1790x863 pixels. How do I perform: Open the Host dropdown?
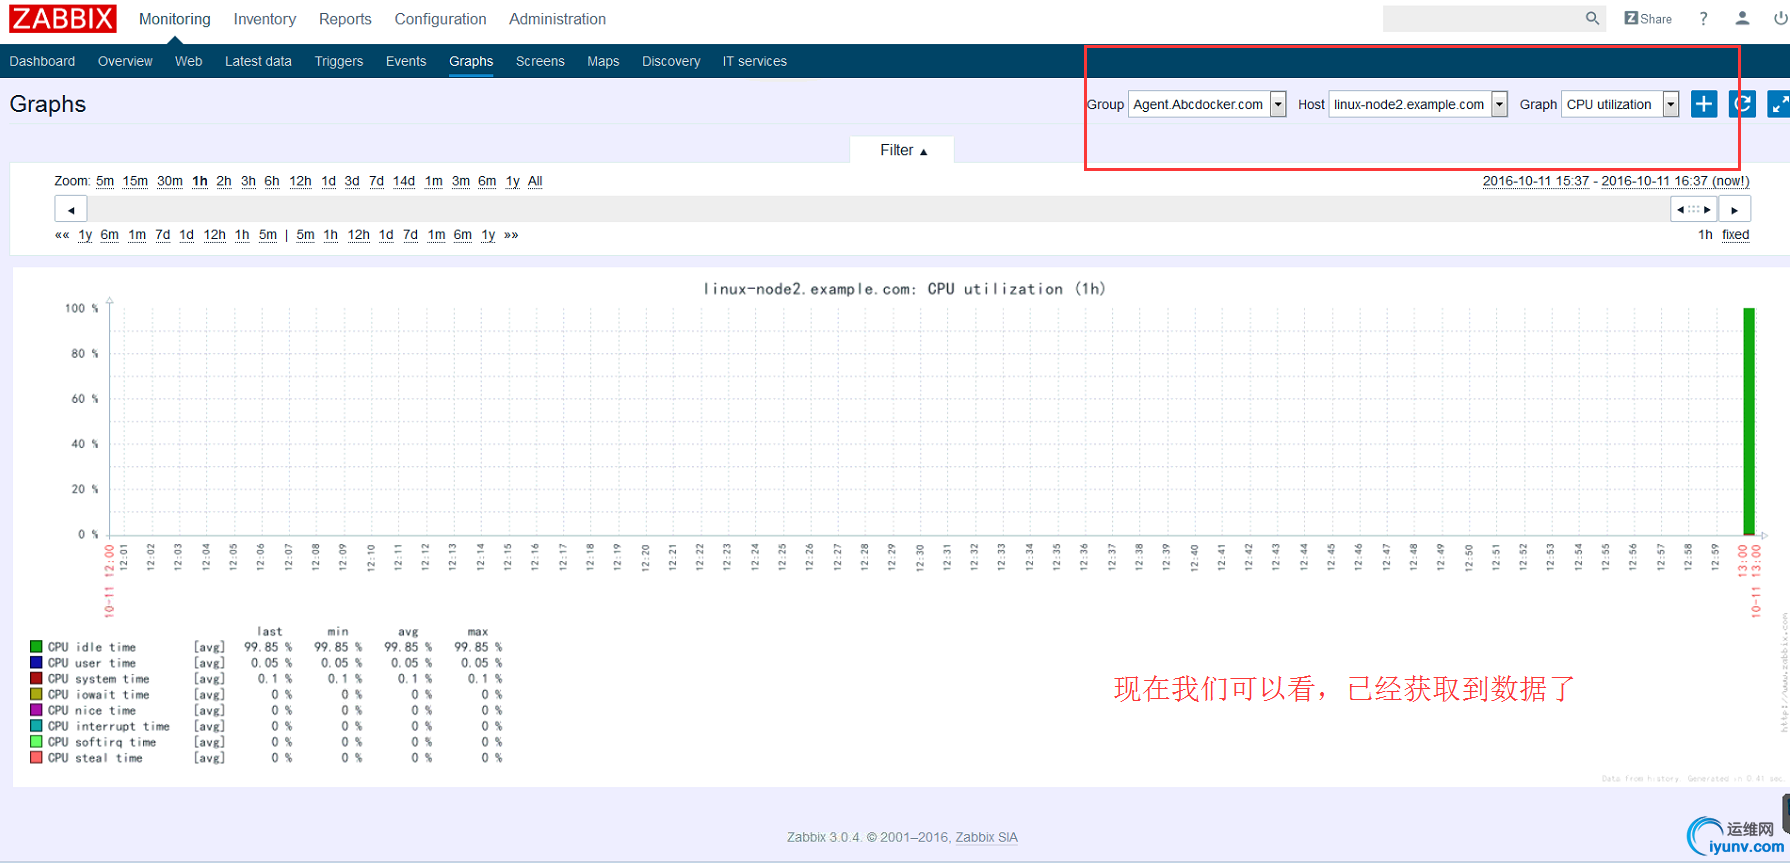coord(1418,104)
